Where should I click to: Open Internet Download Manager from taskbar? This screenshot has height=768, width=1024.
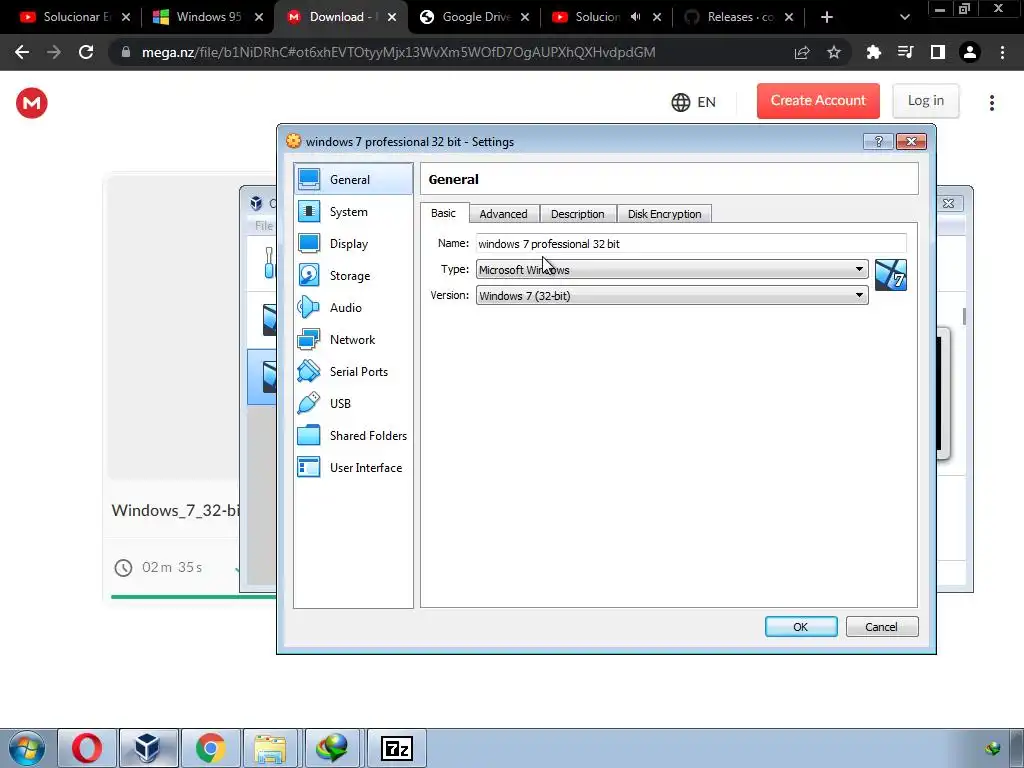click(x=333, y=748)
